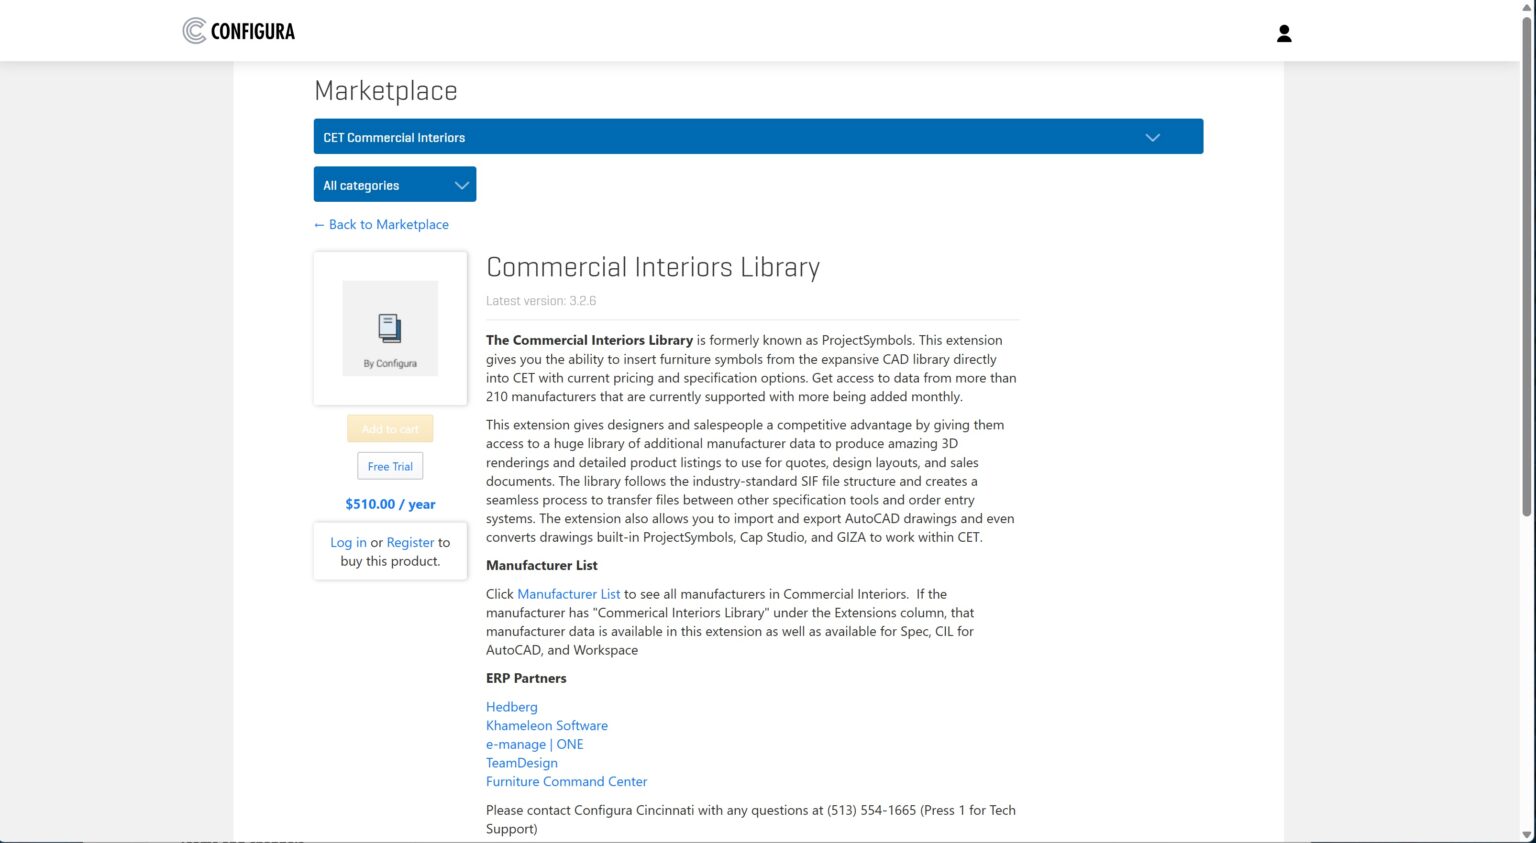Open the Khameleon Software link
Viewport: 1536px width, 843px height.
coord(546,726)
